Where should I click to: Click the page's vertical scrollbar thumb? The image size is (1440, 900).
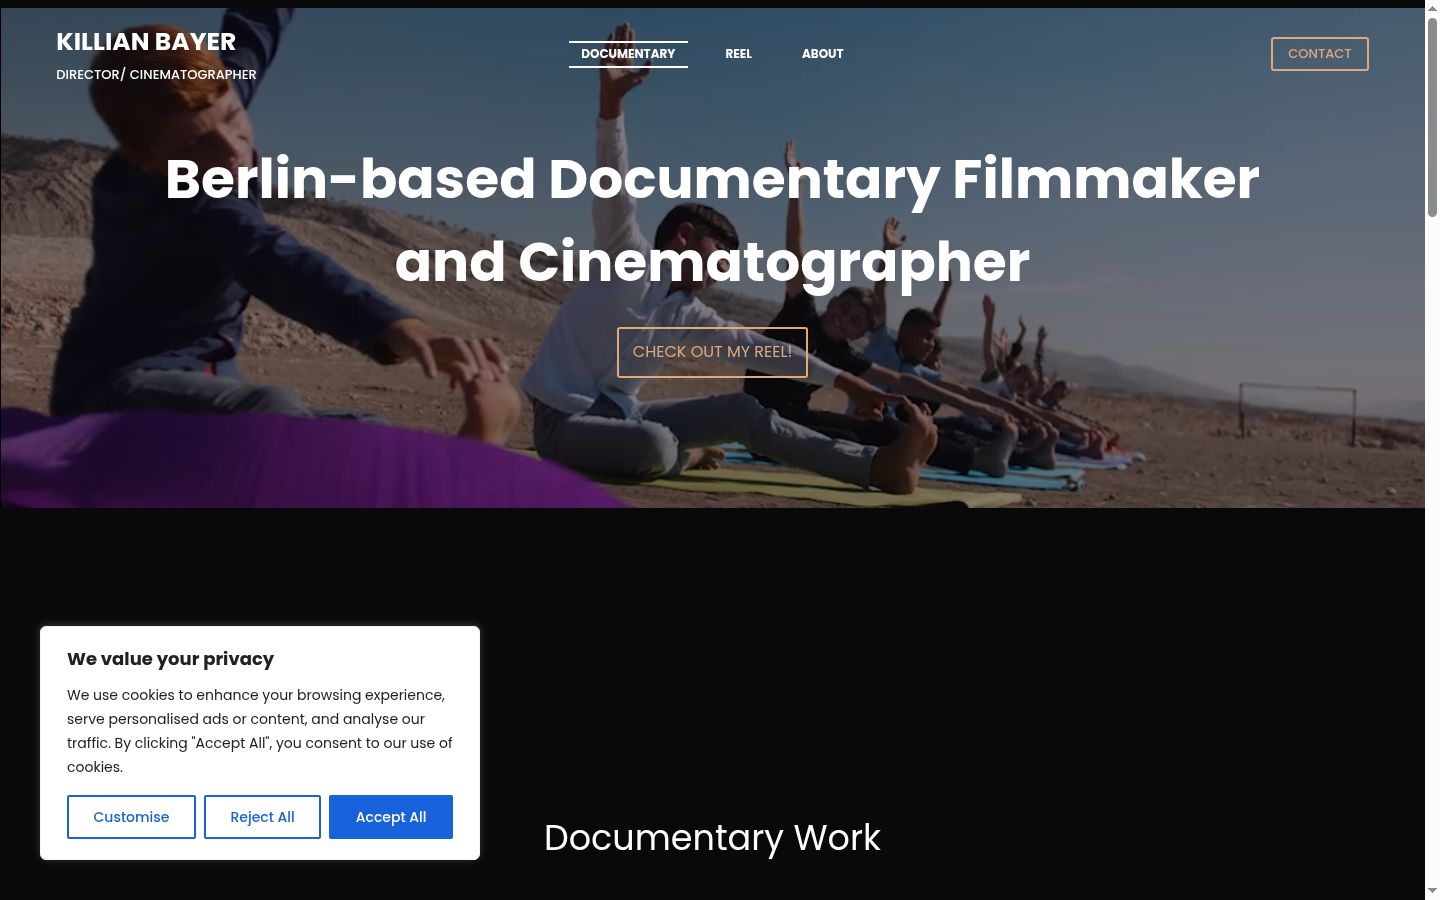1432,118
